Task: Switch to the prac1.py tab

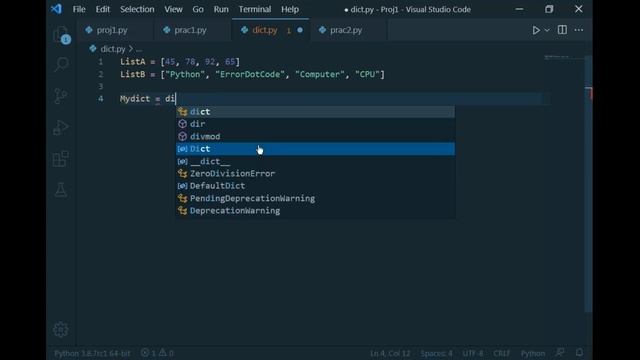Action: tap(192, 30)
